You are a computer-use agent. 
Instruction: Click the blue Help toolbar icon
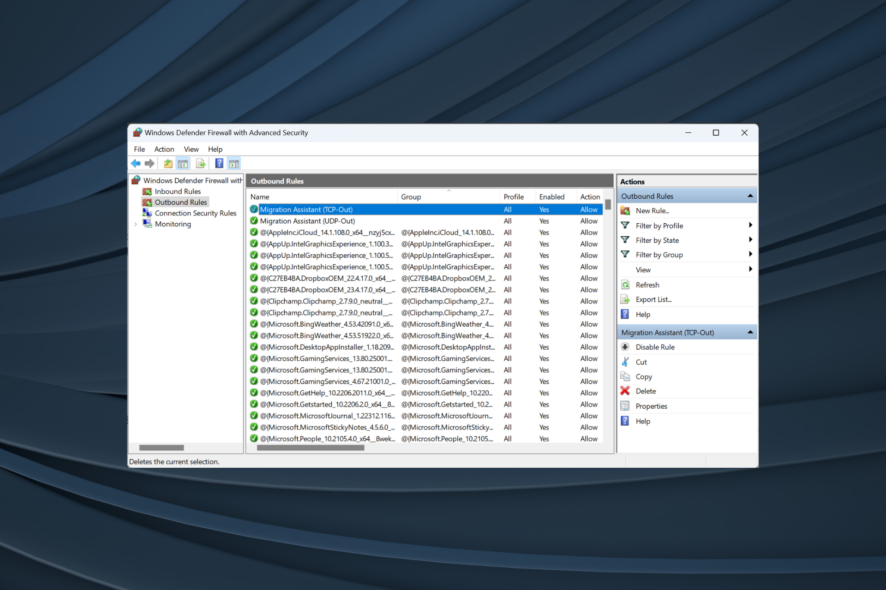tap(219, 163)
